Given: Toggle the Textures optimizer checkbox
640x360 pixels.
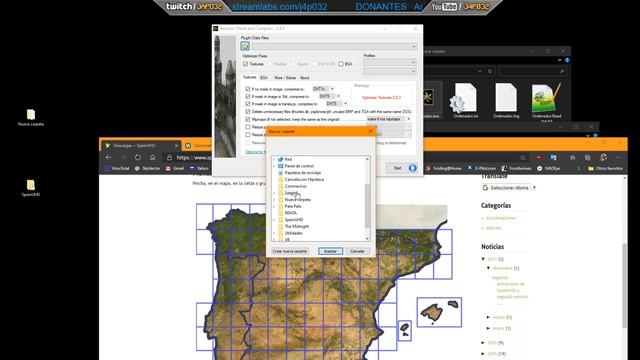Looking at the screenshot, I should (x=245, y=64).
